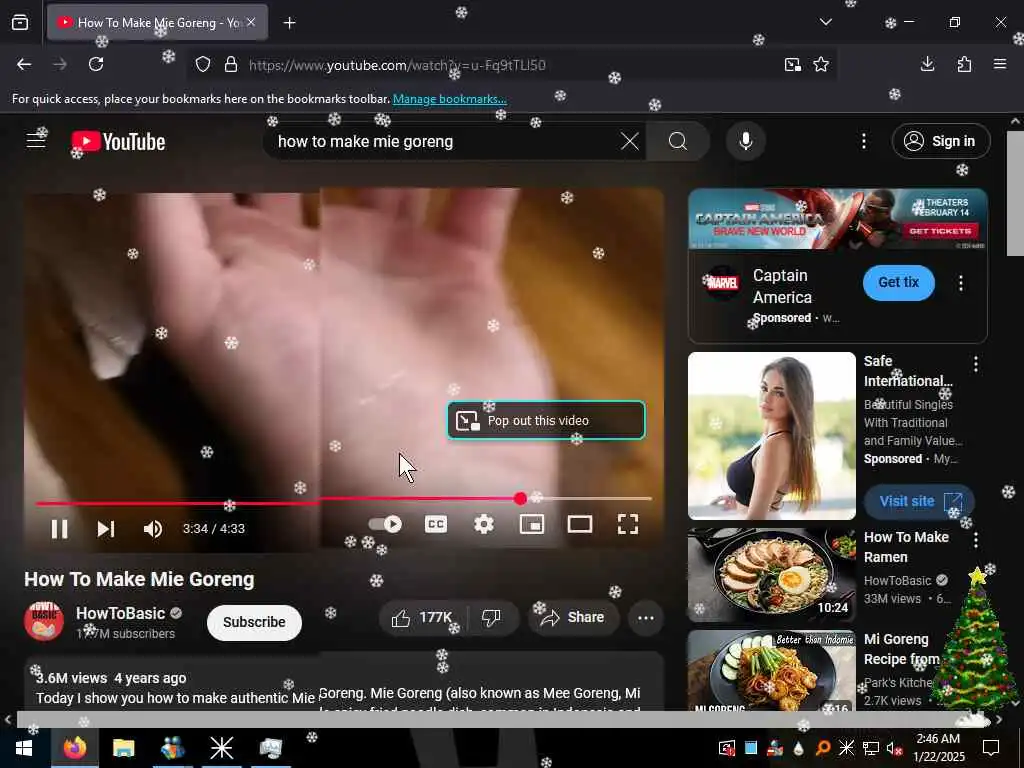
Task: Open a new browser tab
Action: coord(289,23)
